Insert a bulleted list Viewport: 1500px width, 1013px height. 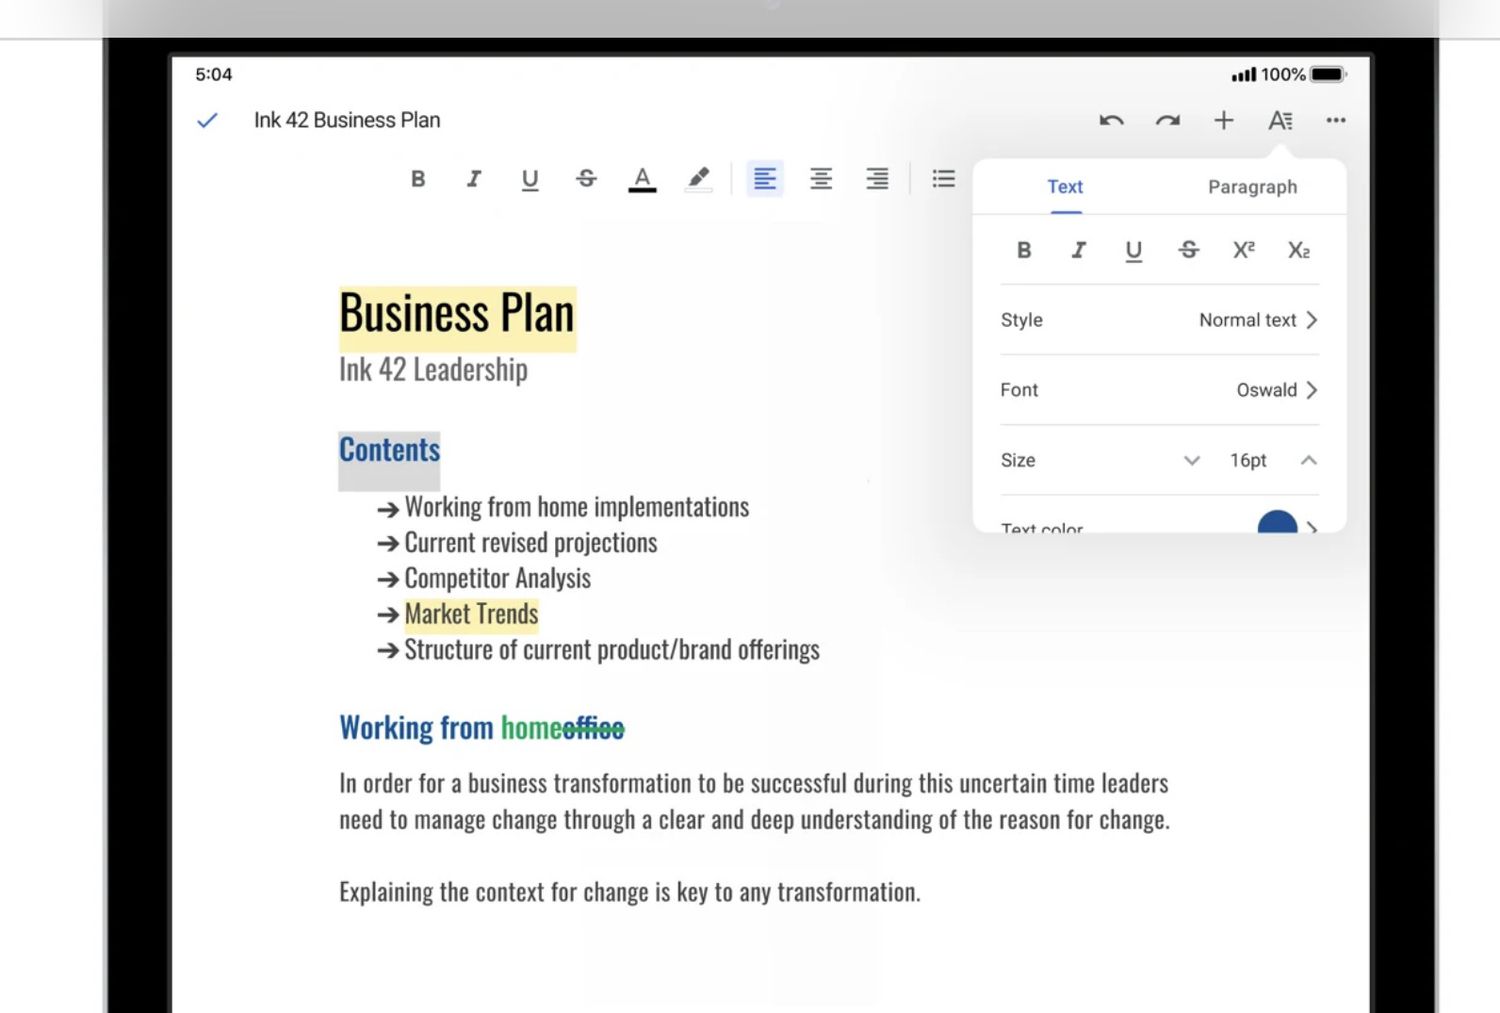(x=943, y=179)
